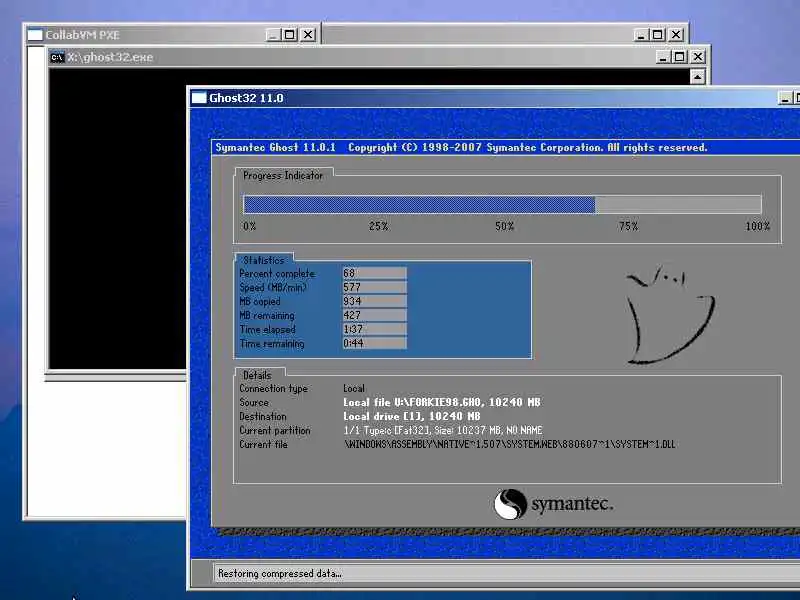Click the Ghost32 11.0 title bar text
This screenshot has width=800, height=600.
(x=246, y=98)
